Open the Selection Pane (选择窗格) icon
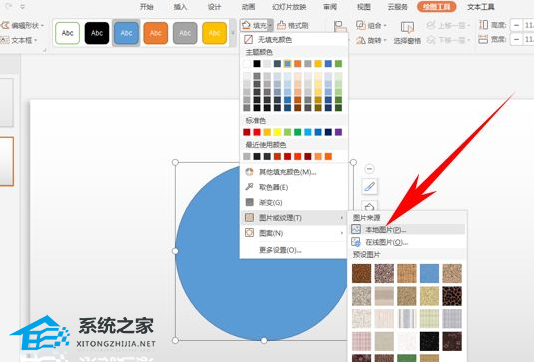The height and width of the screenshot is (362, 534). tap(407, 27)
